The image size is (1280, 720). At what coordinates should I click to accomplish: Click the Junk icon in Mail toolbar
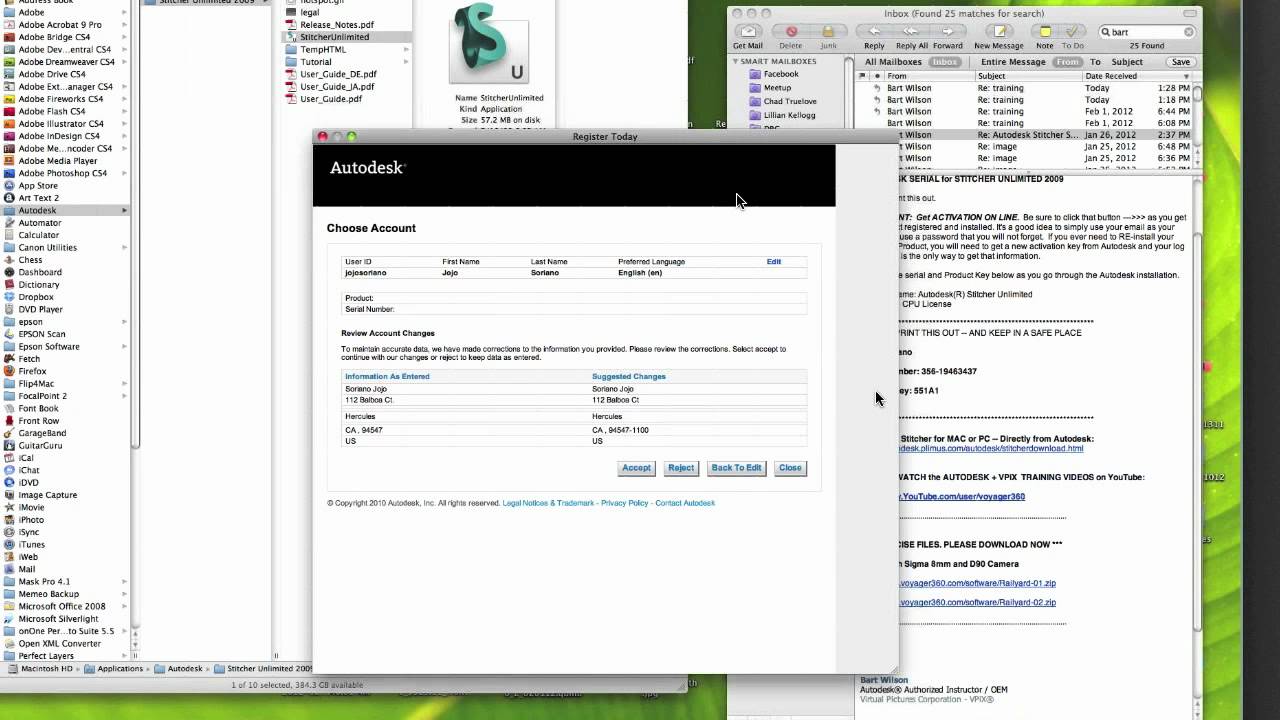click(828, 32)
